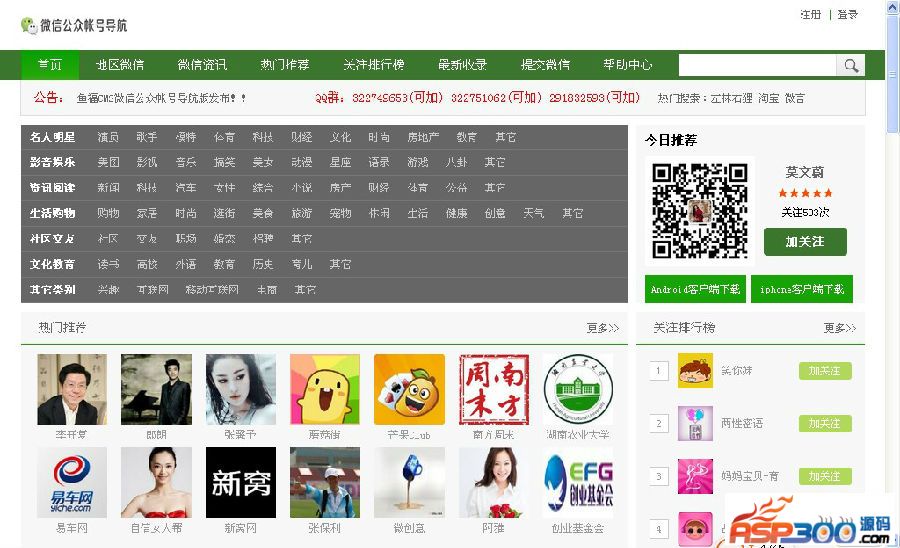
Task: Open the 地区微信 menu item
Action: click(x=120, y=65)
